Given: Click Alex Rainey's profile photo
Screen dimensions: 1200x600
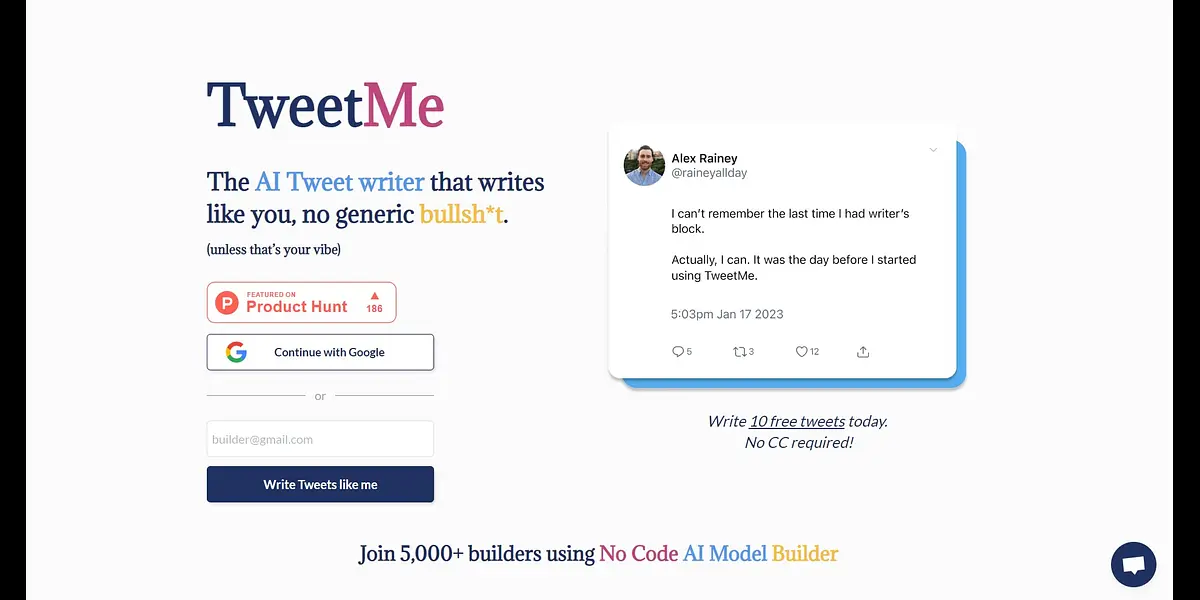Looking at the screenshot, I should click(x=645, y=165).
